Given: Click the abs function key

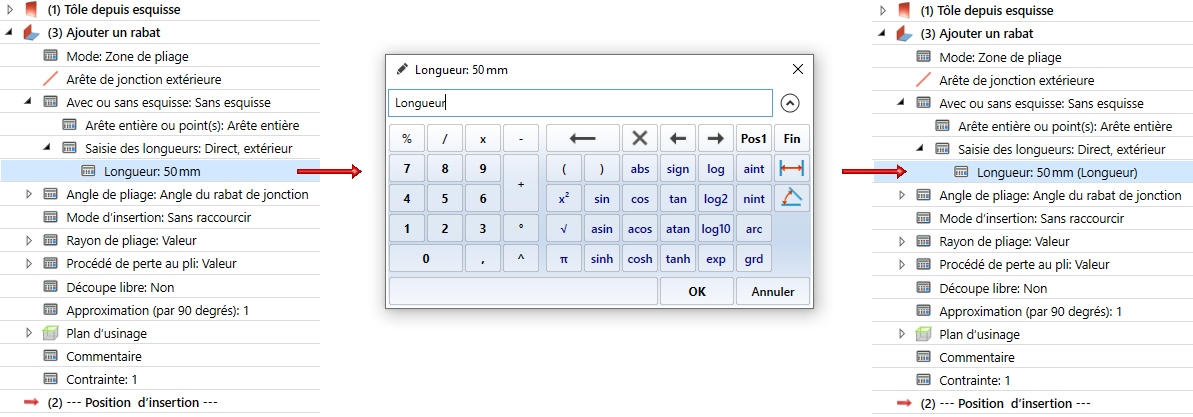Looking at the screenshot, I should point(640,169).
